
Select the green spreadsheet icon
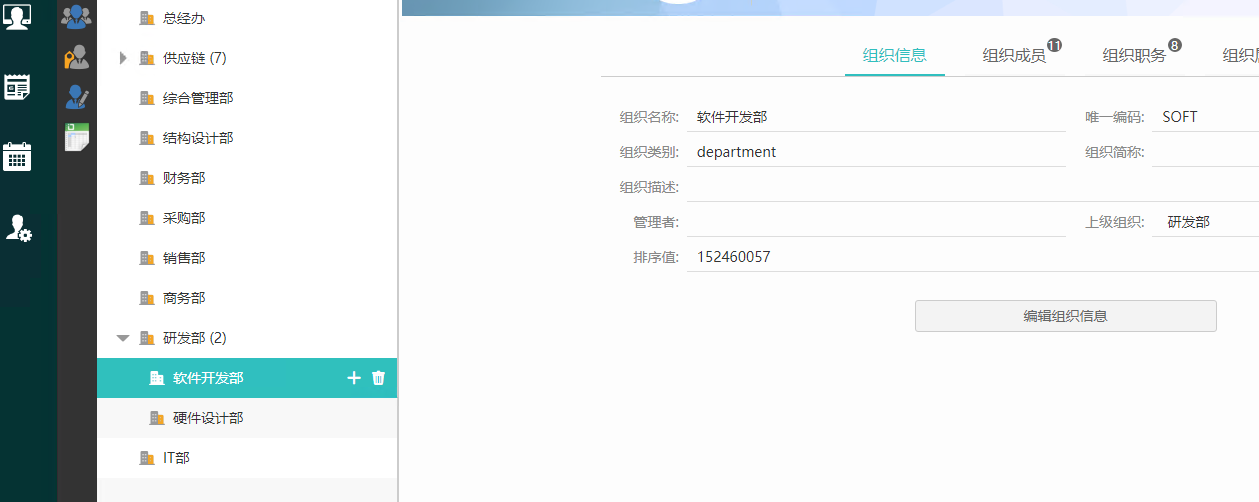point(77,137)
